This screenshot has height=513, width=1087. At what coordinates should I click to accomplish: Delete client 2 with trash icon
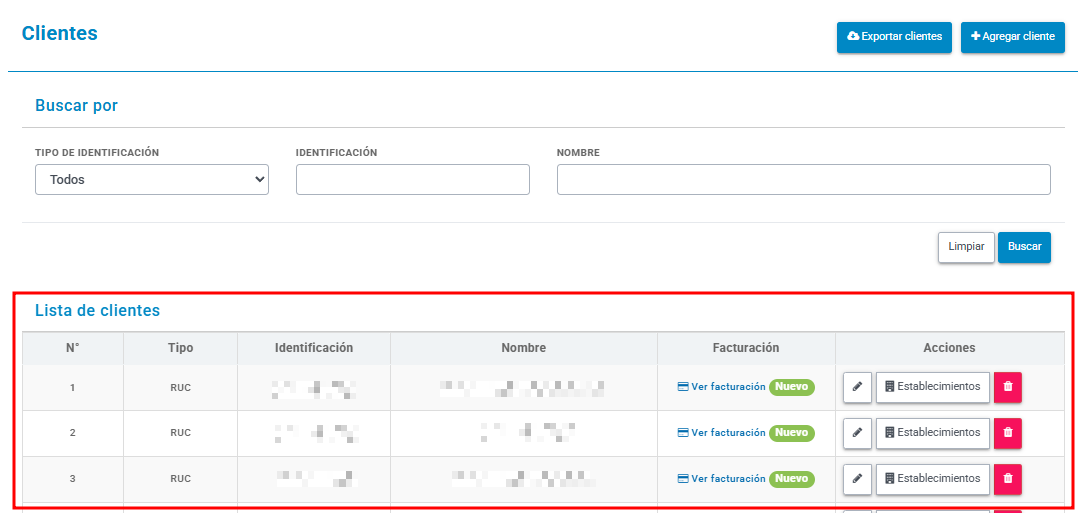click(1008, 433)
